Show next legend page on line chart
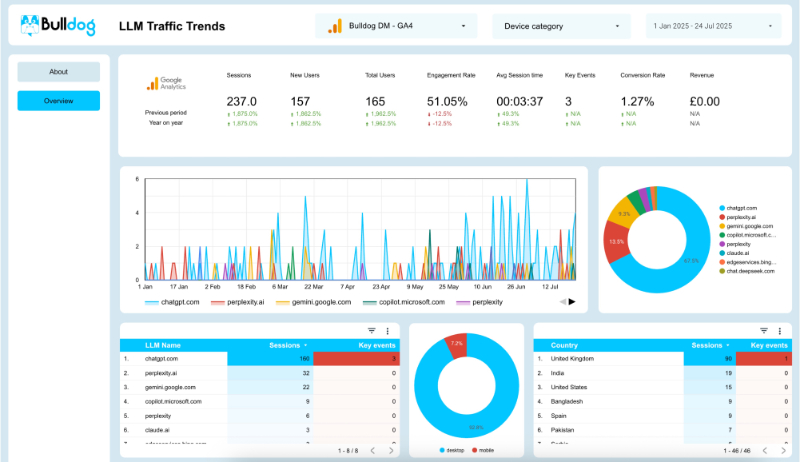 point(572,302)
